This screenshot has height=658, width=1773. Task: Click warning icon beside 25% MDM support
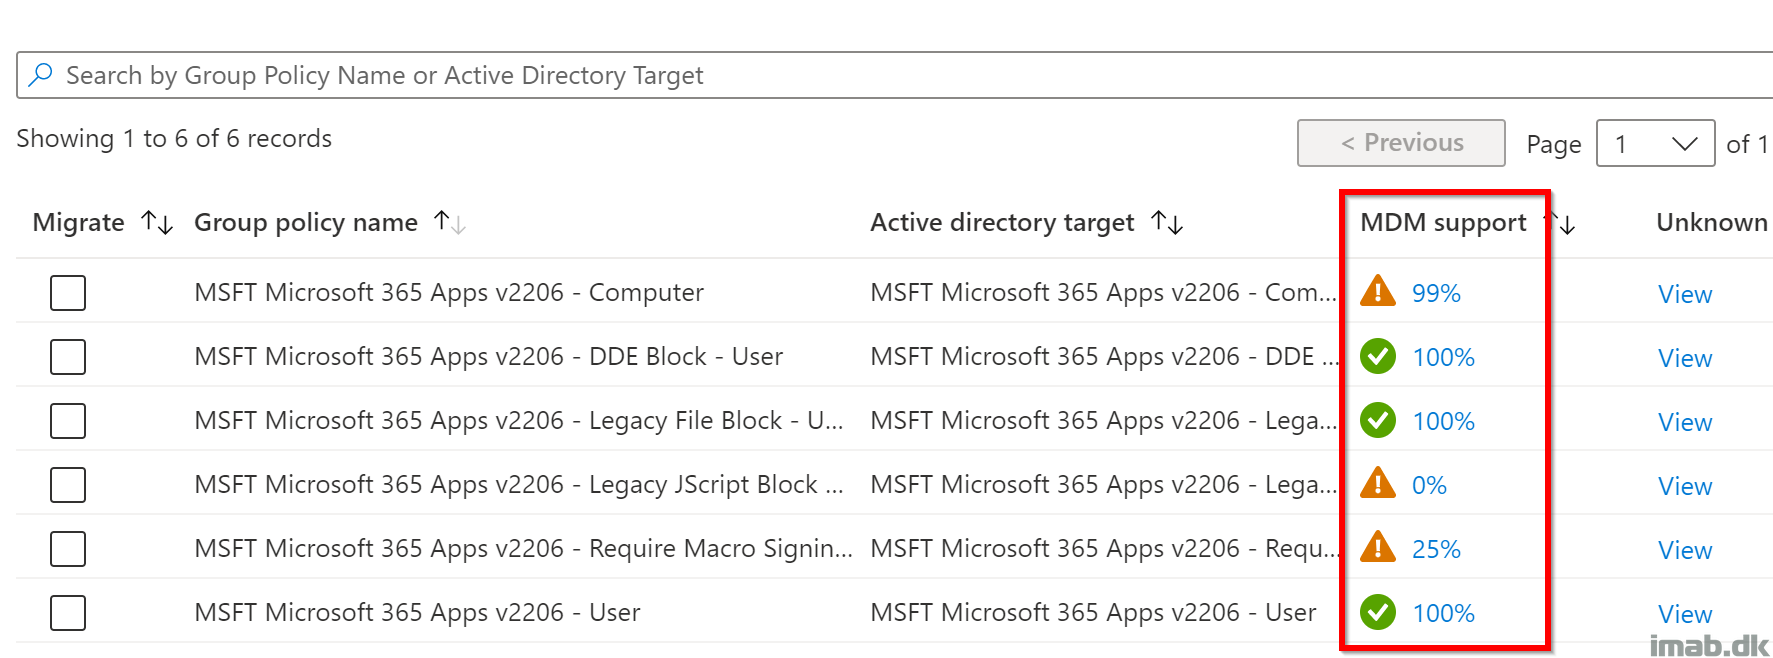(x=1378, y=547)
